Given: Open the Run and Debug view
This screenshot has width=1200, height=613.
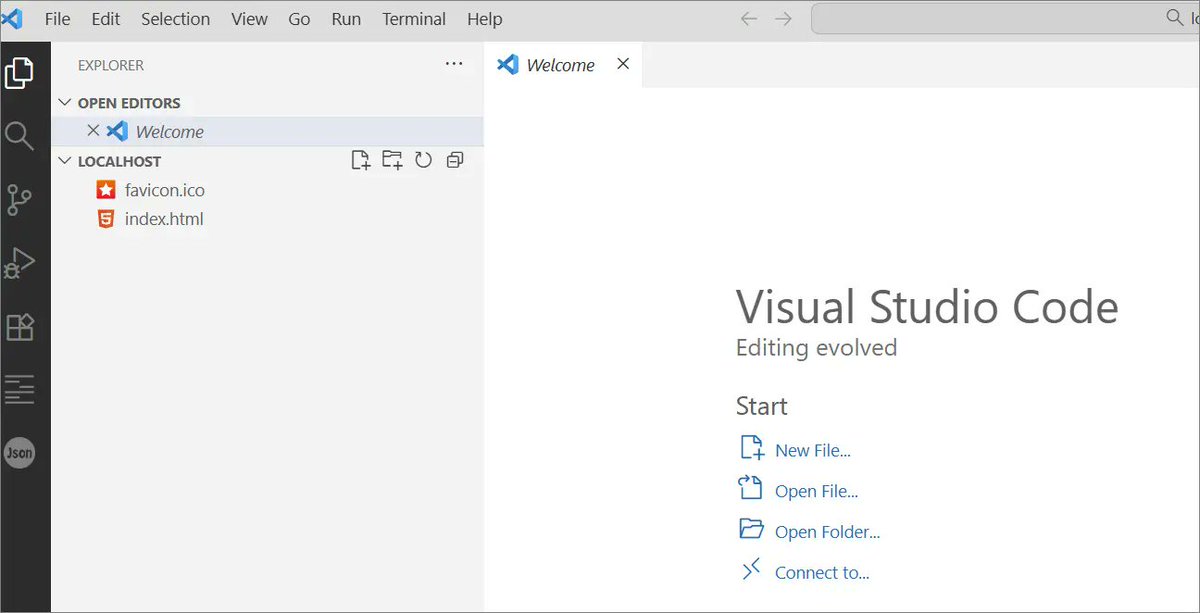Looking at the screenshot, I should (x=20, y=263).
